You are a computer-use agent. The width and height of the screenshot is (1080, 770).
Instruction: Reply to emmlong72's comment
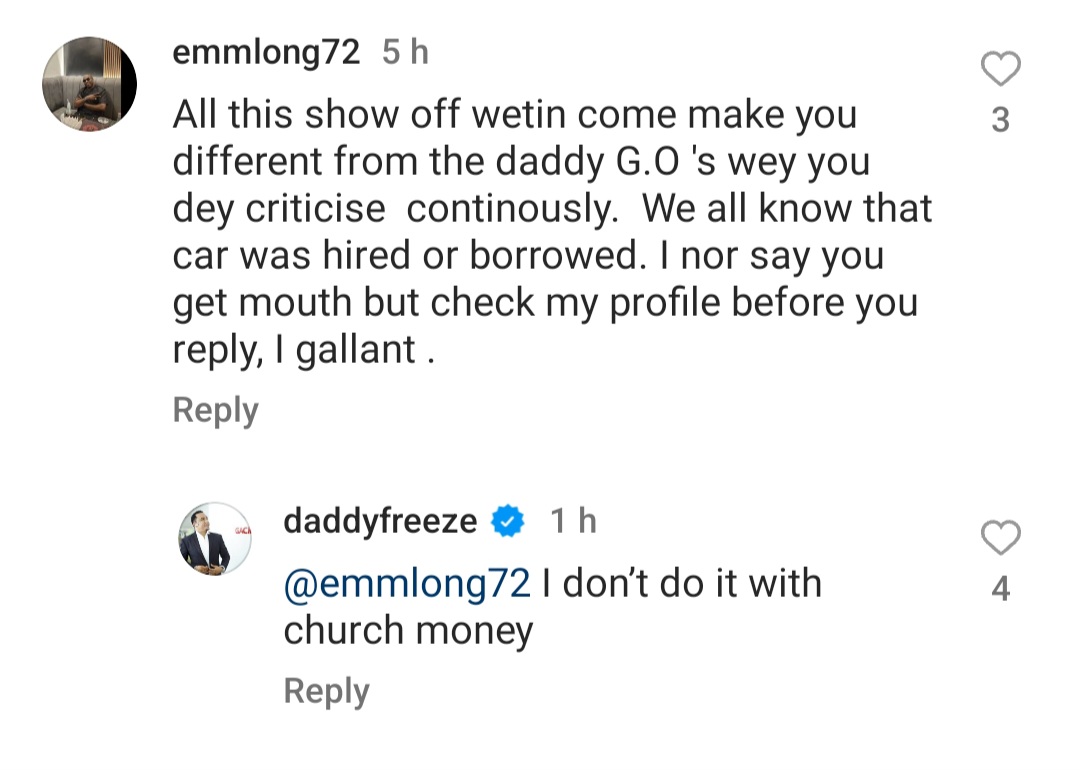[x=215, y=408]
